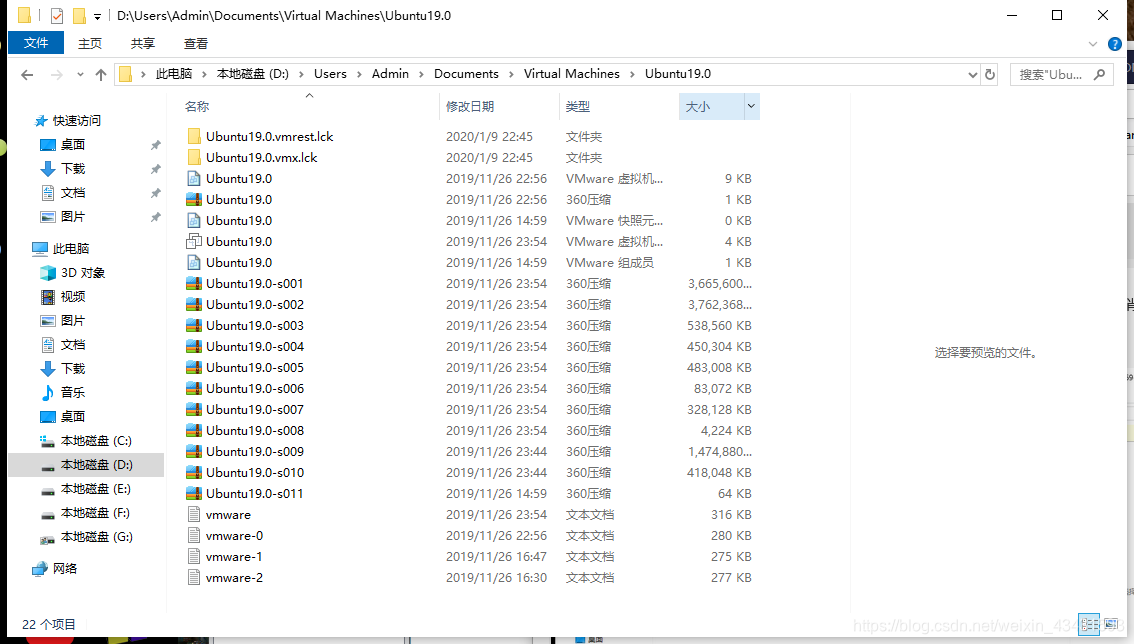The width and height of the screenshot is (1134, 644).
Task: Select 本地磁盘 (C:) drive
Action: (x=95, y=441)
